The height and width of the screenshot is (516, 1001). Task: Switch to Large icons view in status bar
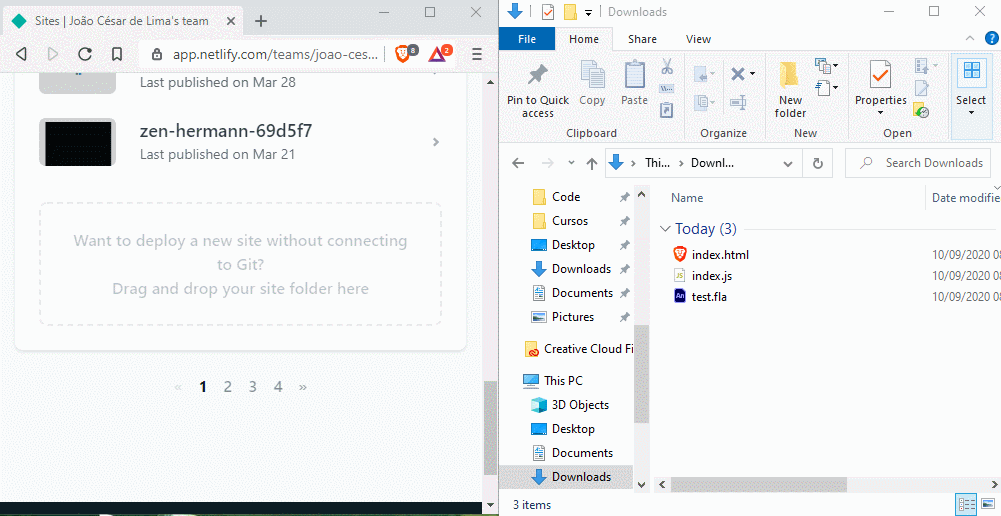click(987, 503)
